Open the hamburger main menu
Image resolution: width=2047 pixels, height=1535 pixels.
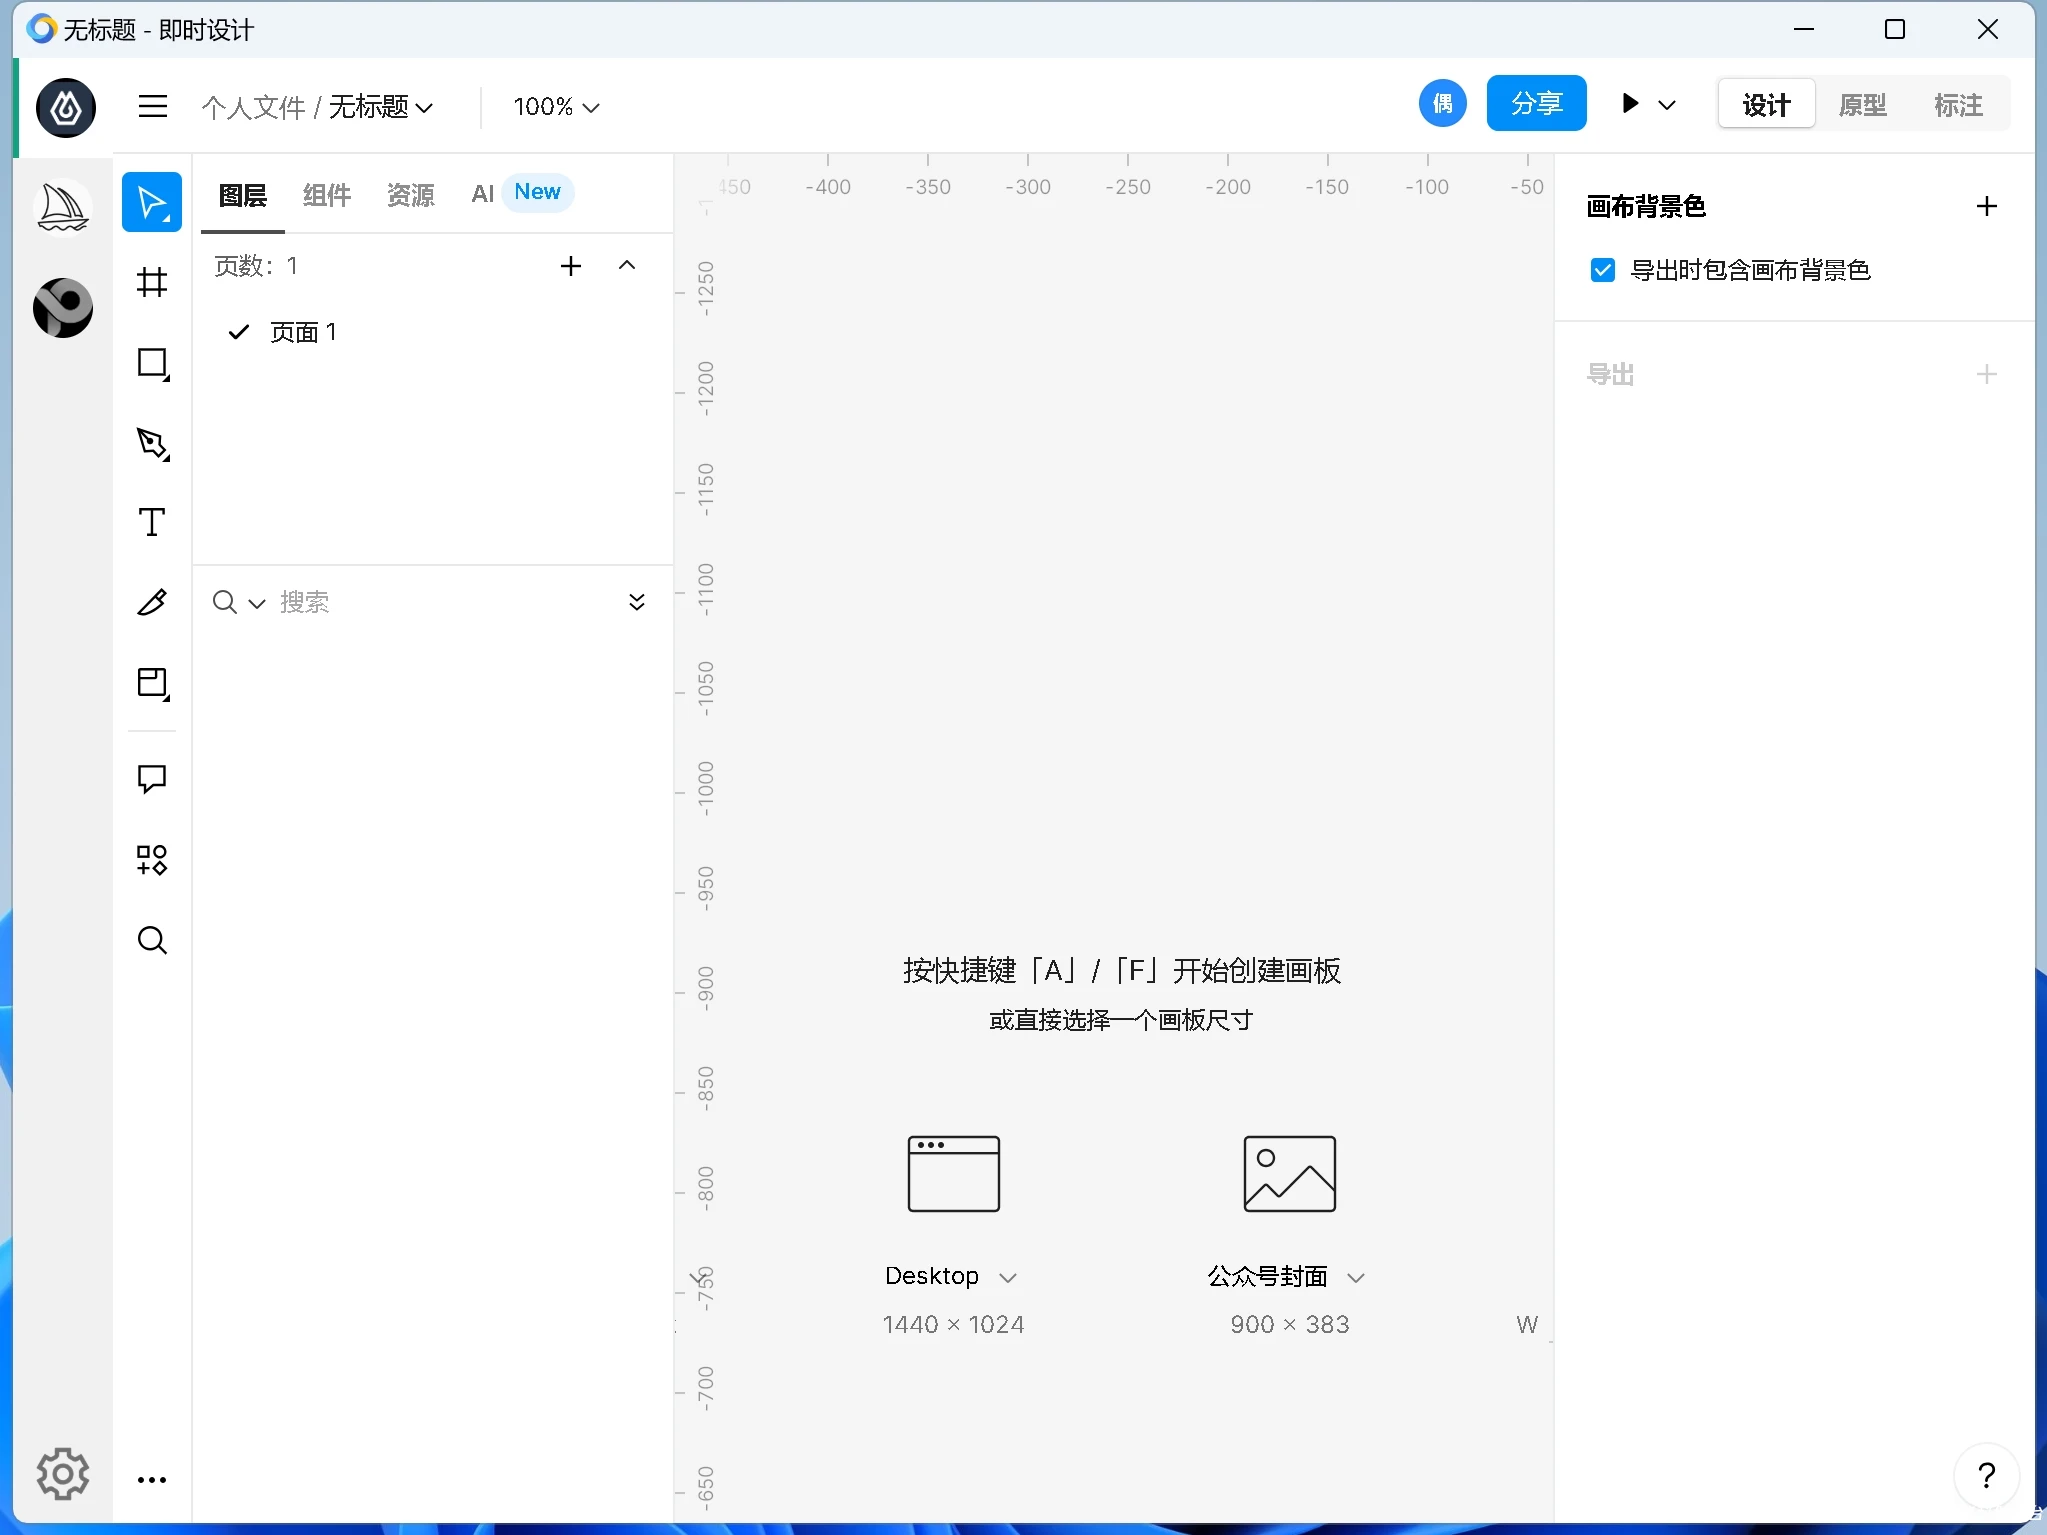153,106
